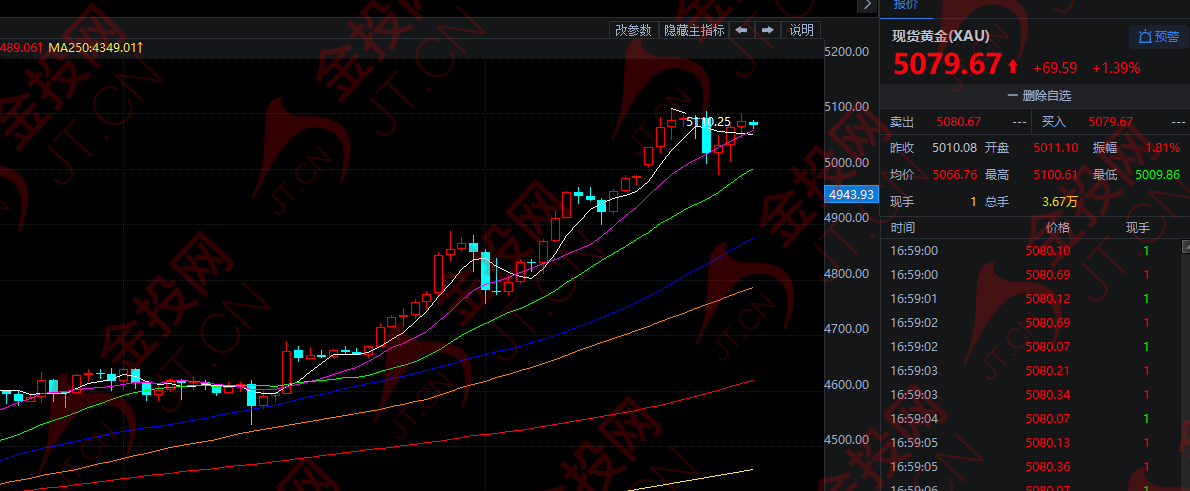Select the tick row priced 5080.13
This screenshot has height=491, width=1190.
1032,442
